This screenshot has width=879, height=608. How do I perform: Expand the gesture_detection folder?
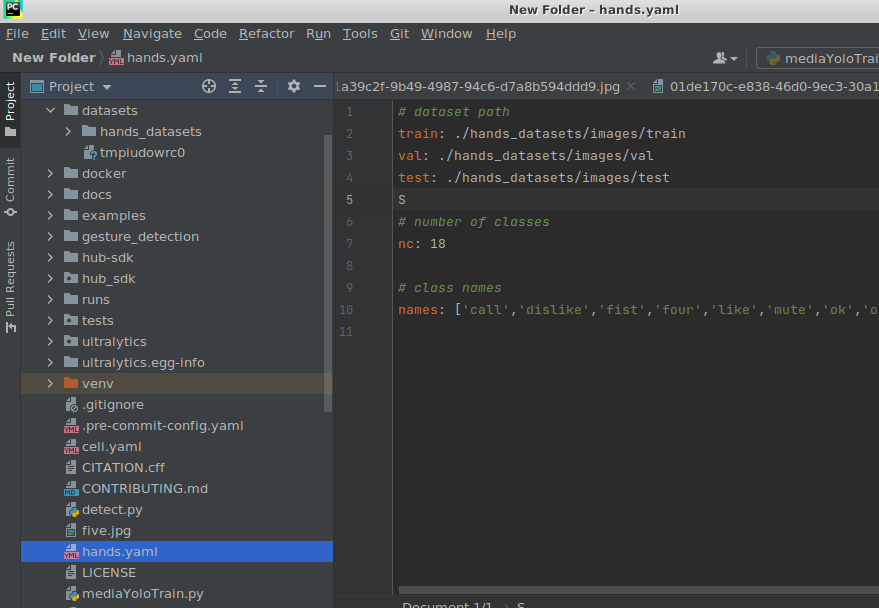point(50,236)
